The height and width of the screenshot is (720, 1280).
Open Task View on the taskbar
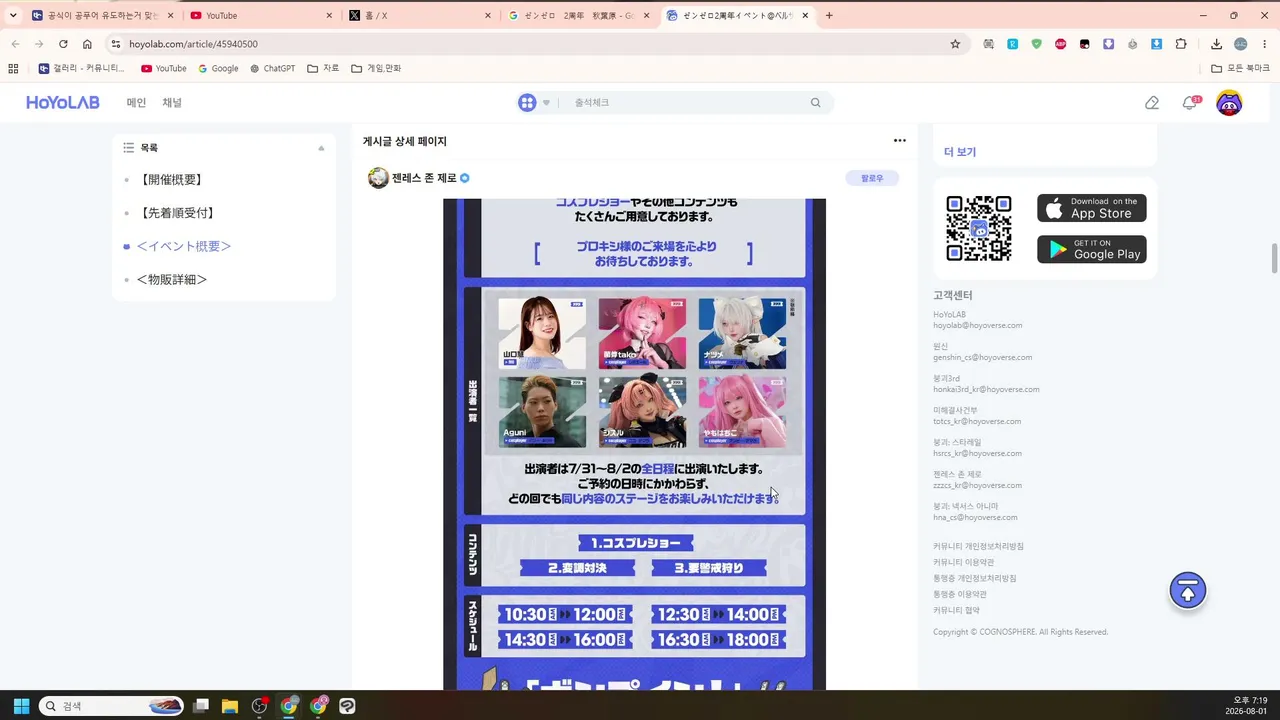(x=201, y=706)
